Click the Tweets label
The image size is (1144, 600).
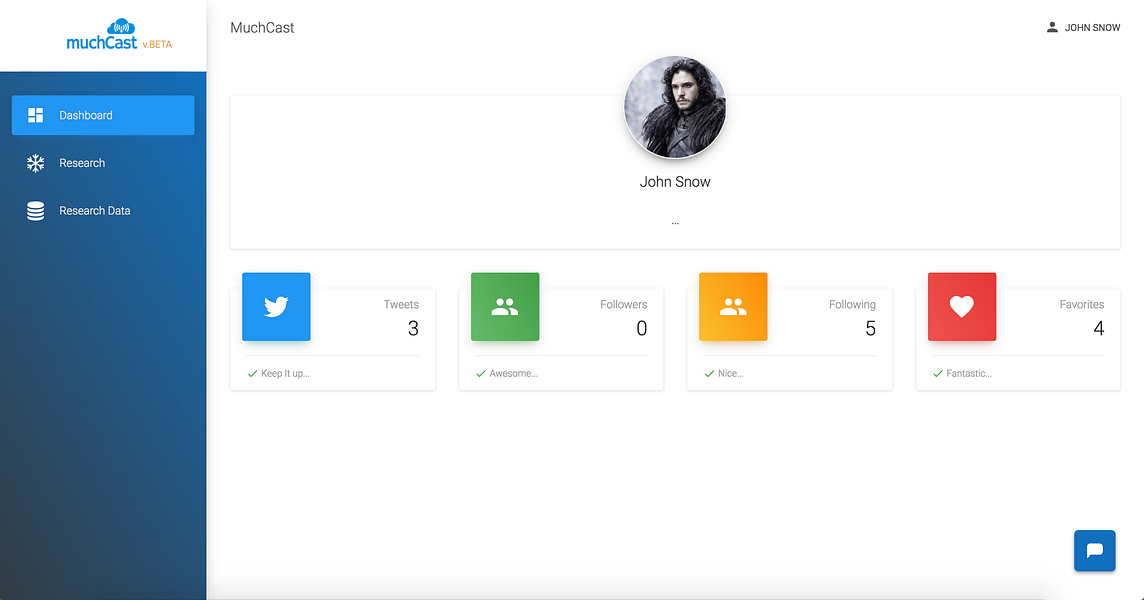401,304
